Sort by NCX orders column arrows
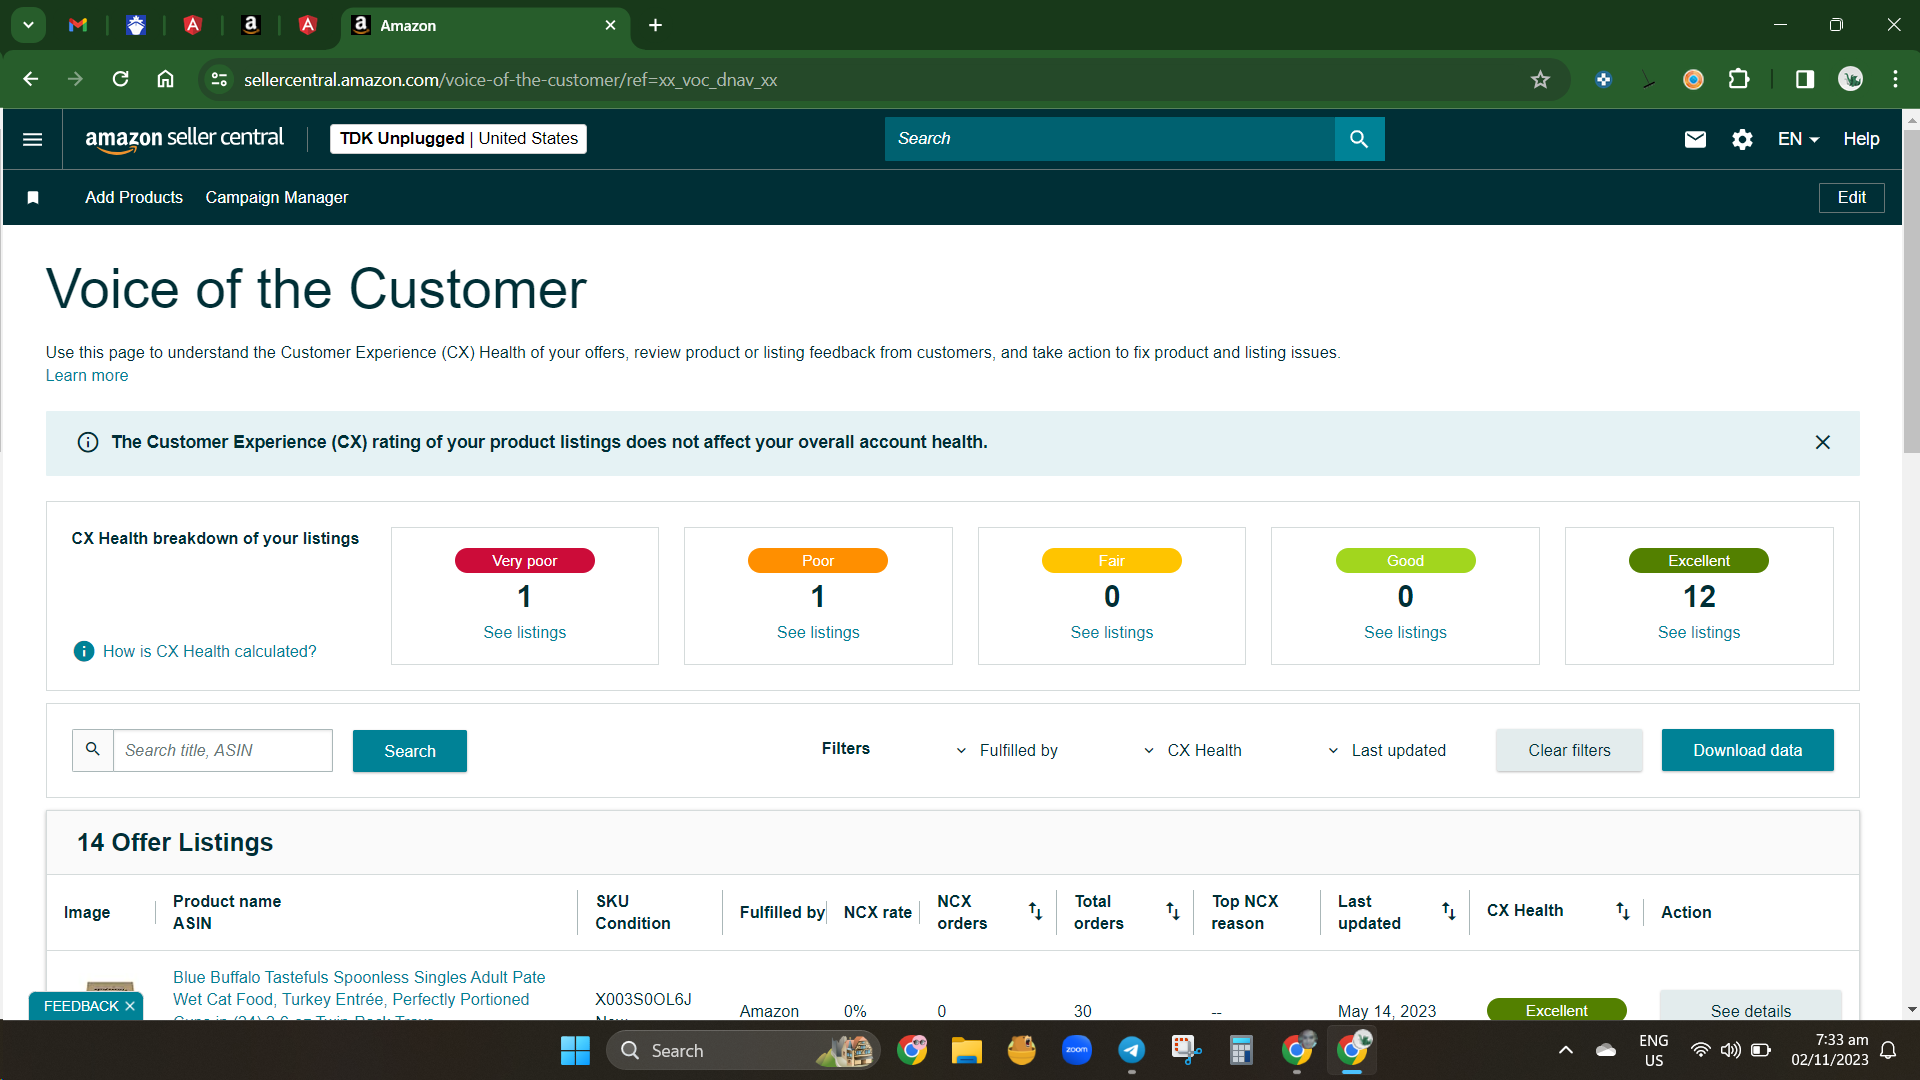The image size is (1920, 1080). coord(1035,911)
